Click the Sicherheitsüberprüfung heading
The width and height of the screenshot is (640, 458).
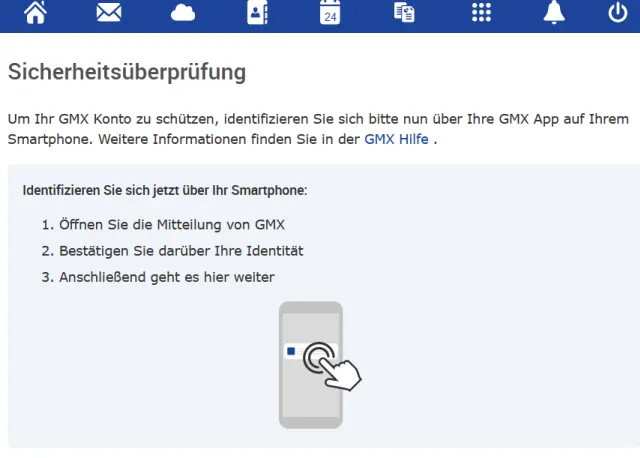127,72
